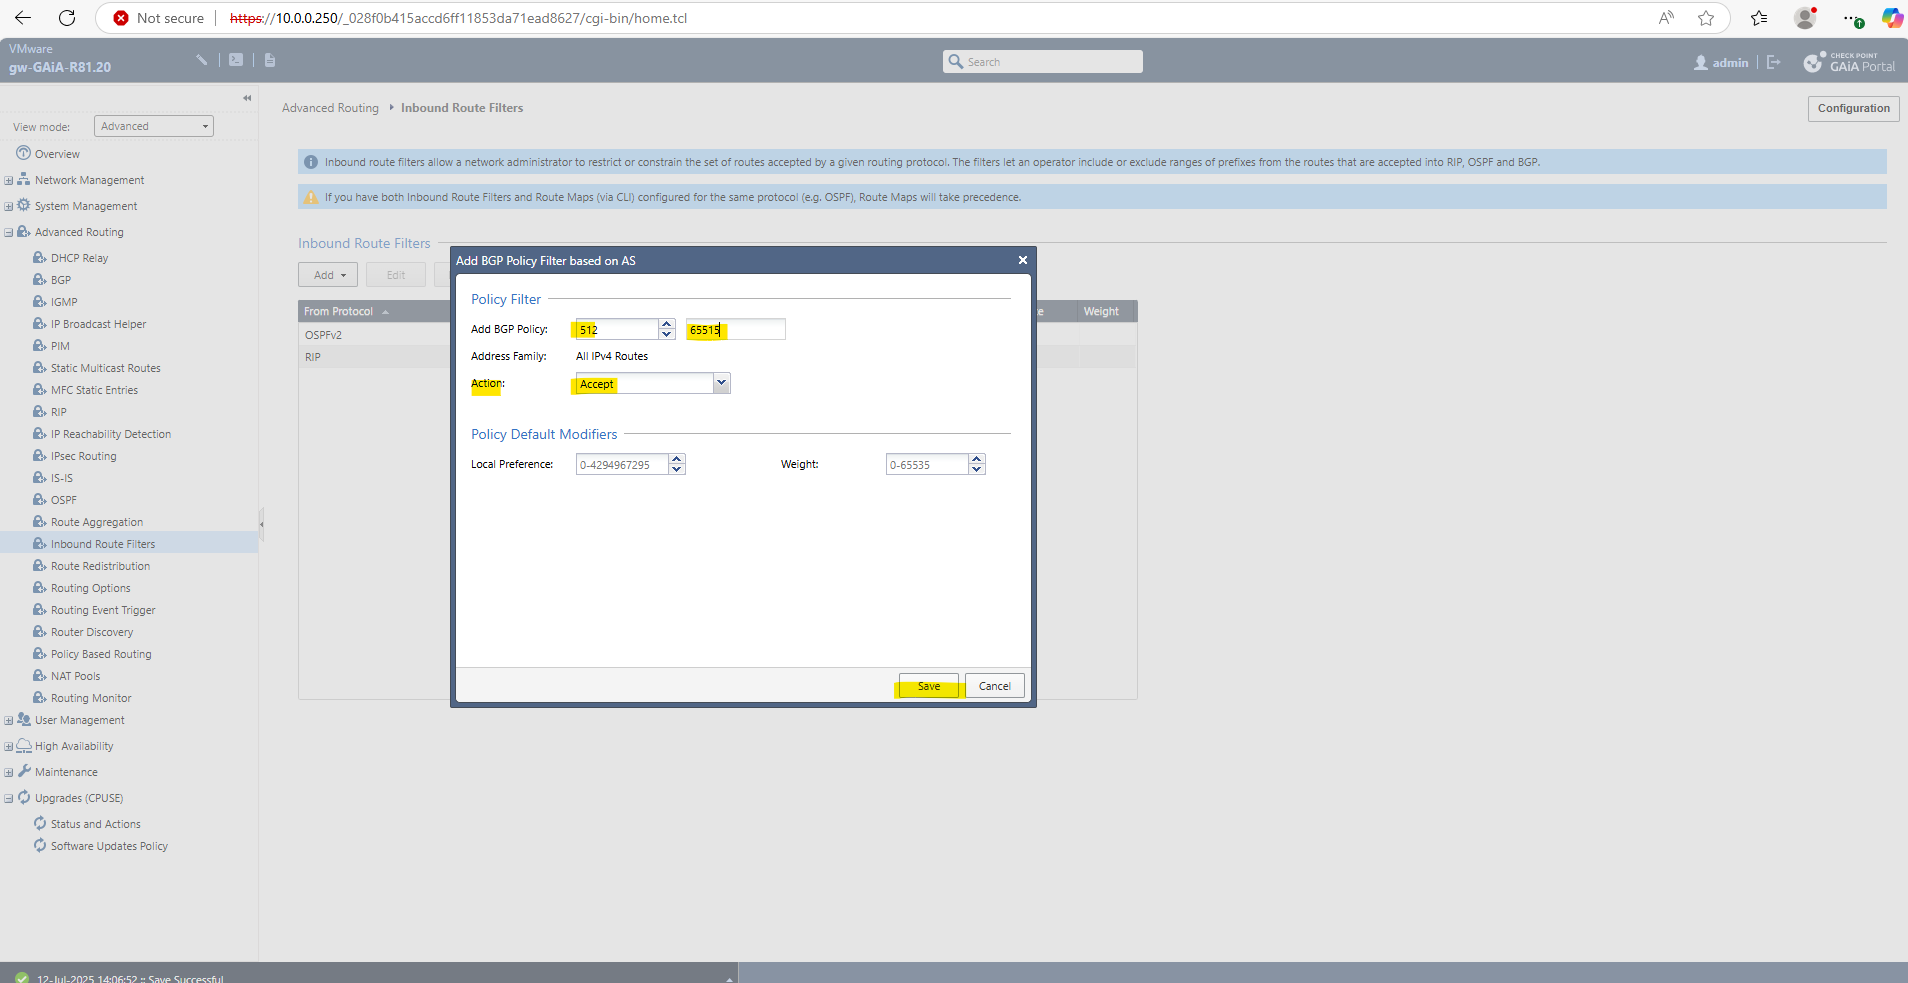Increase Local Preference with up arrow
The height and width of the screenshot is (983, 1908).
[x=677, y=459]
